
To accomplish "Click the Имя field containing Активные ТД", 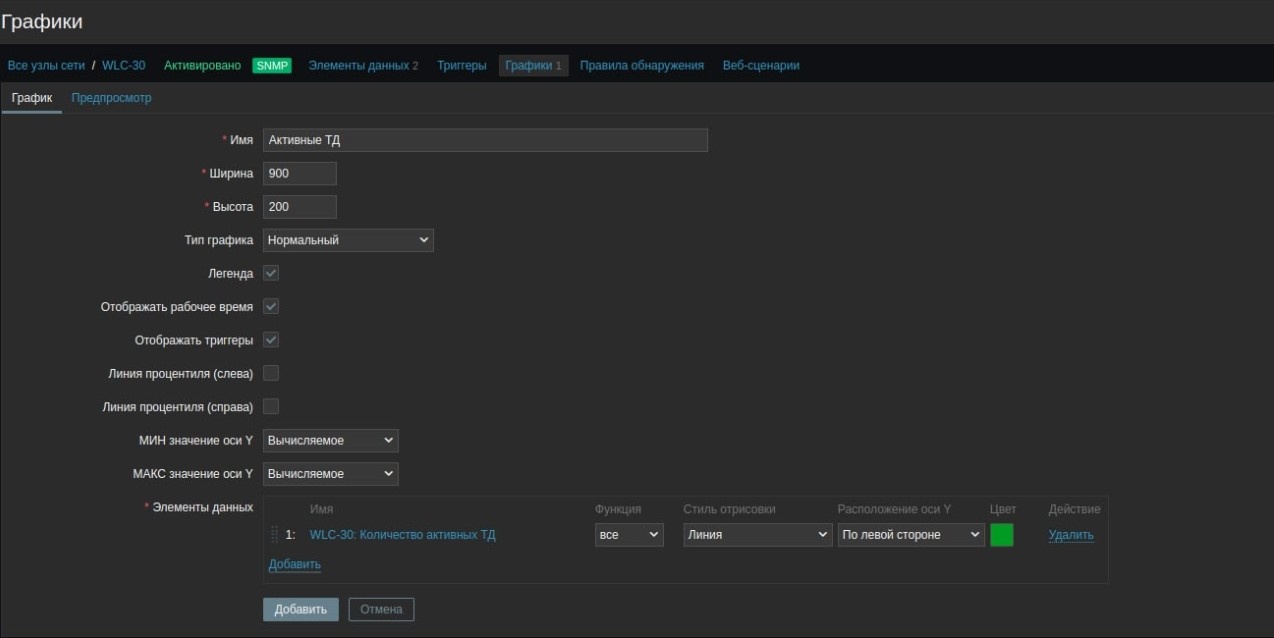I will (485, 140).
